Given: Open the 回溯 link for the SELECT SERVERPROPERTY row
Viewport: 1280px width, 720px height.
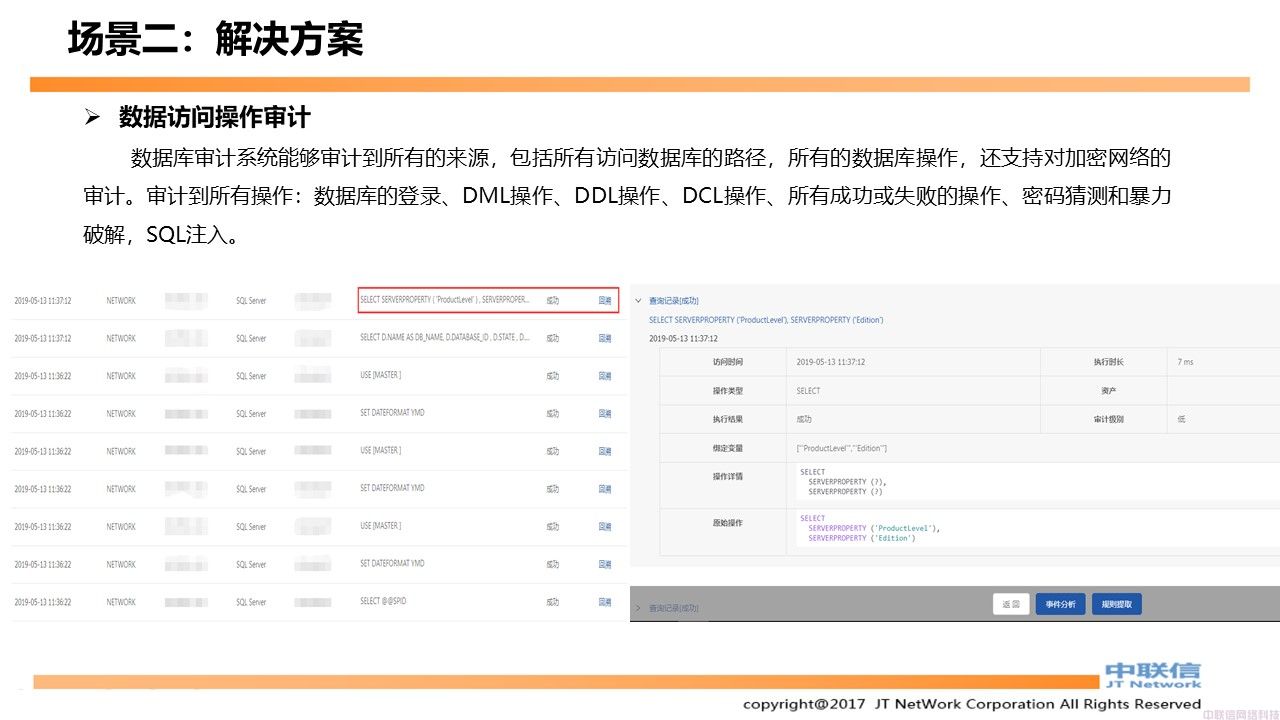Looking at the screenshot, I should click(605, 300).
